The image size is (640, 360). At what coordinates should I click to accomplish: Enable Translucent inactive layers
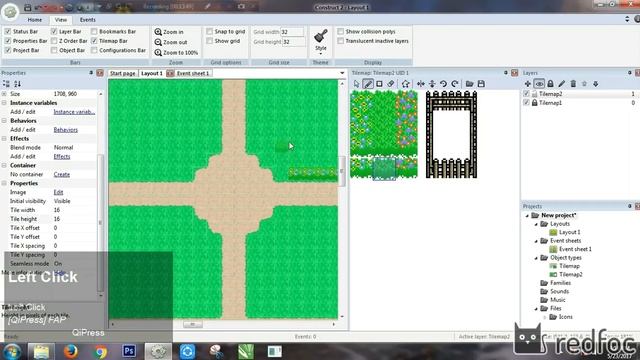tap(340, 41)
